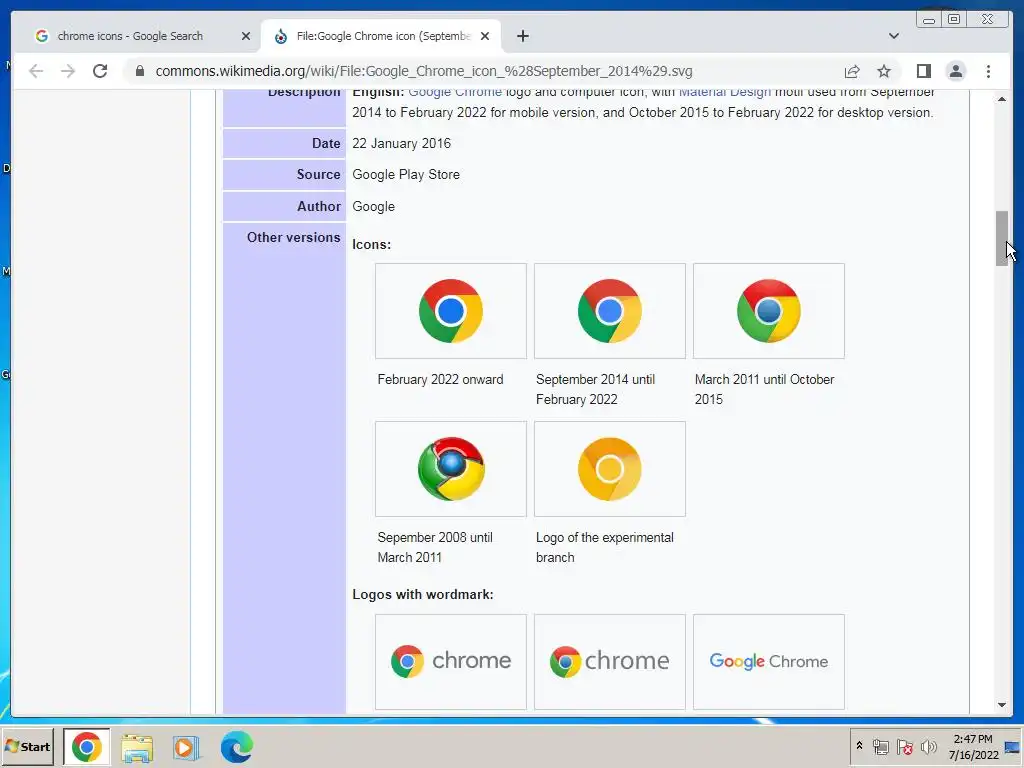
Task: Open the Chrome profile avatar icon
Action: [955, 71]
